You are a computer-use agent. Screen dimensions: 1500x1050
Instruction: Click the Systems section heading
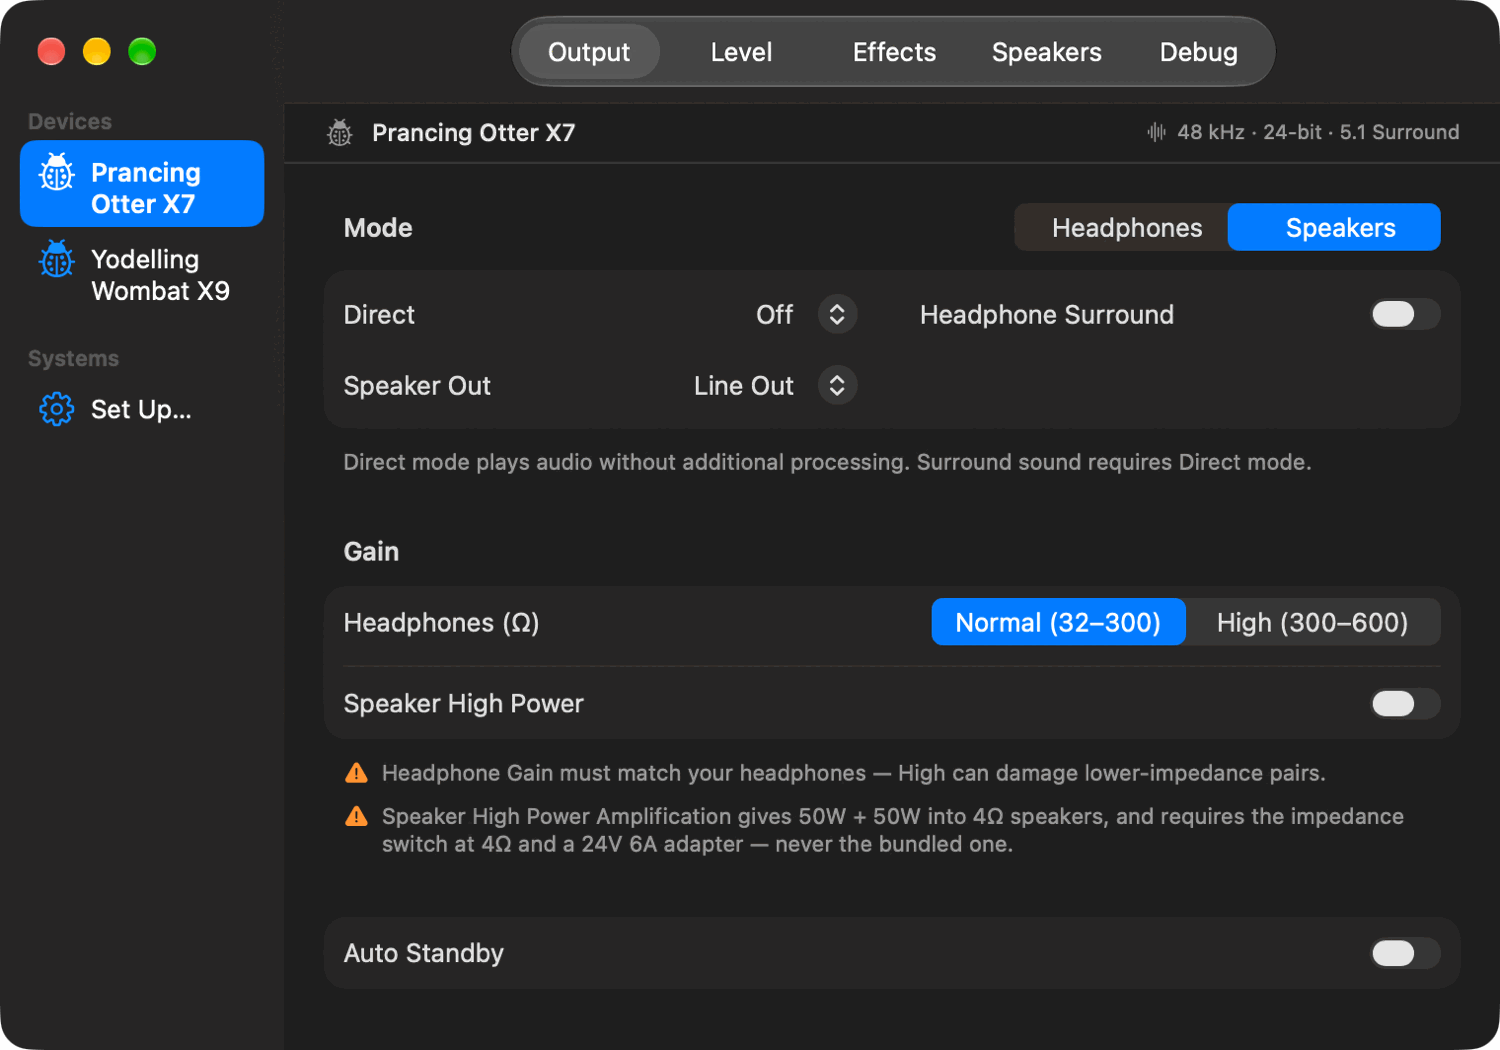[x=73, y=358]
